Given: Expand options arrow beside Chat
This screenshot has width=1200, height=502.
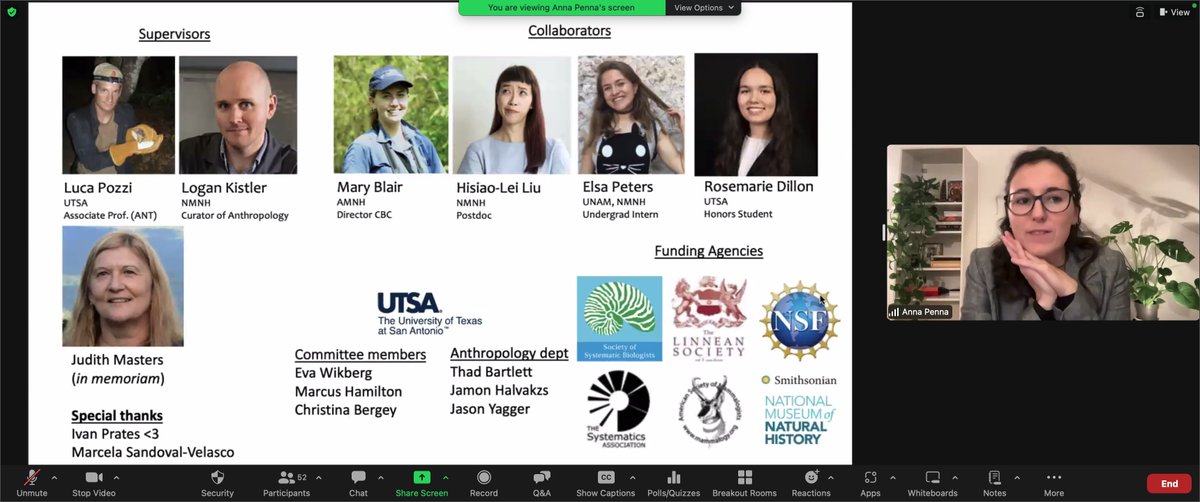Looking at the screenshot, I should 380,477.
